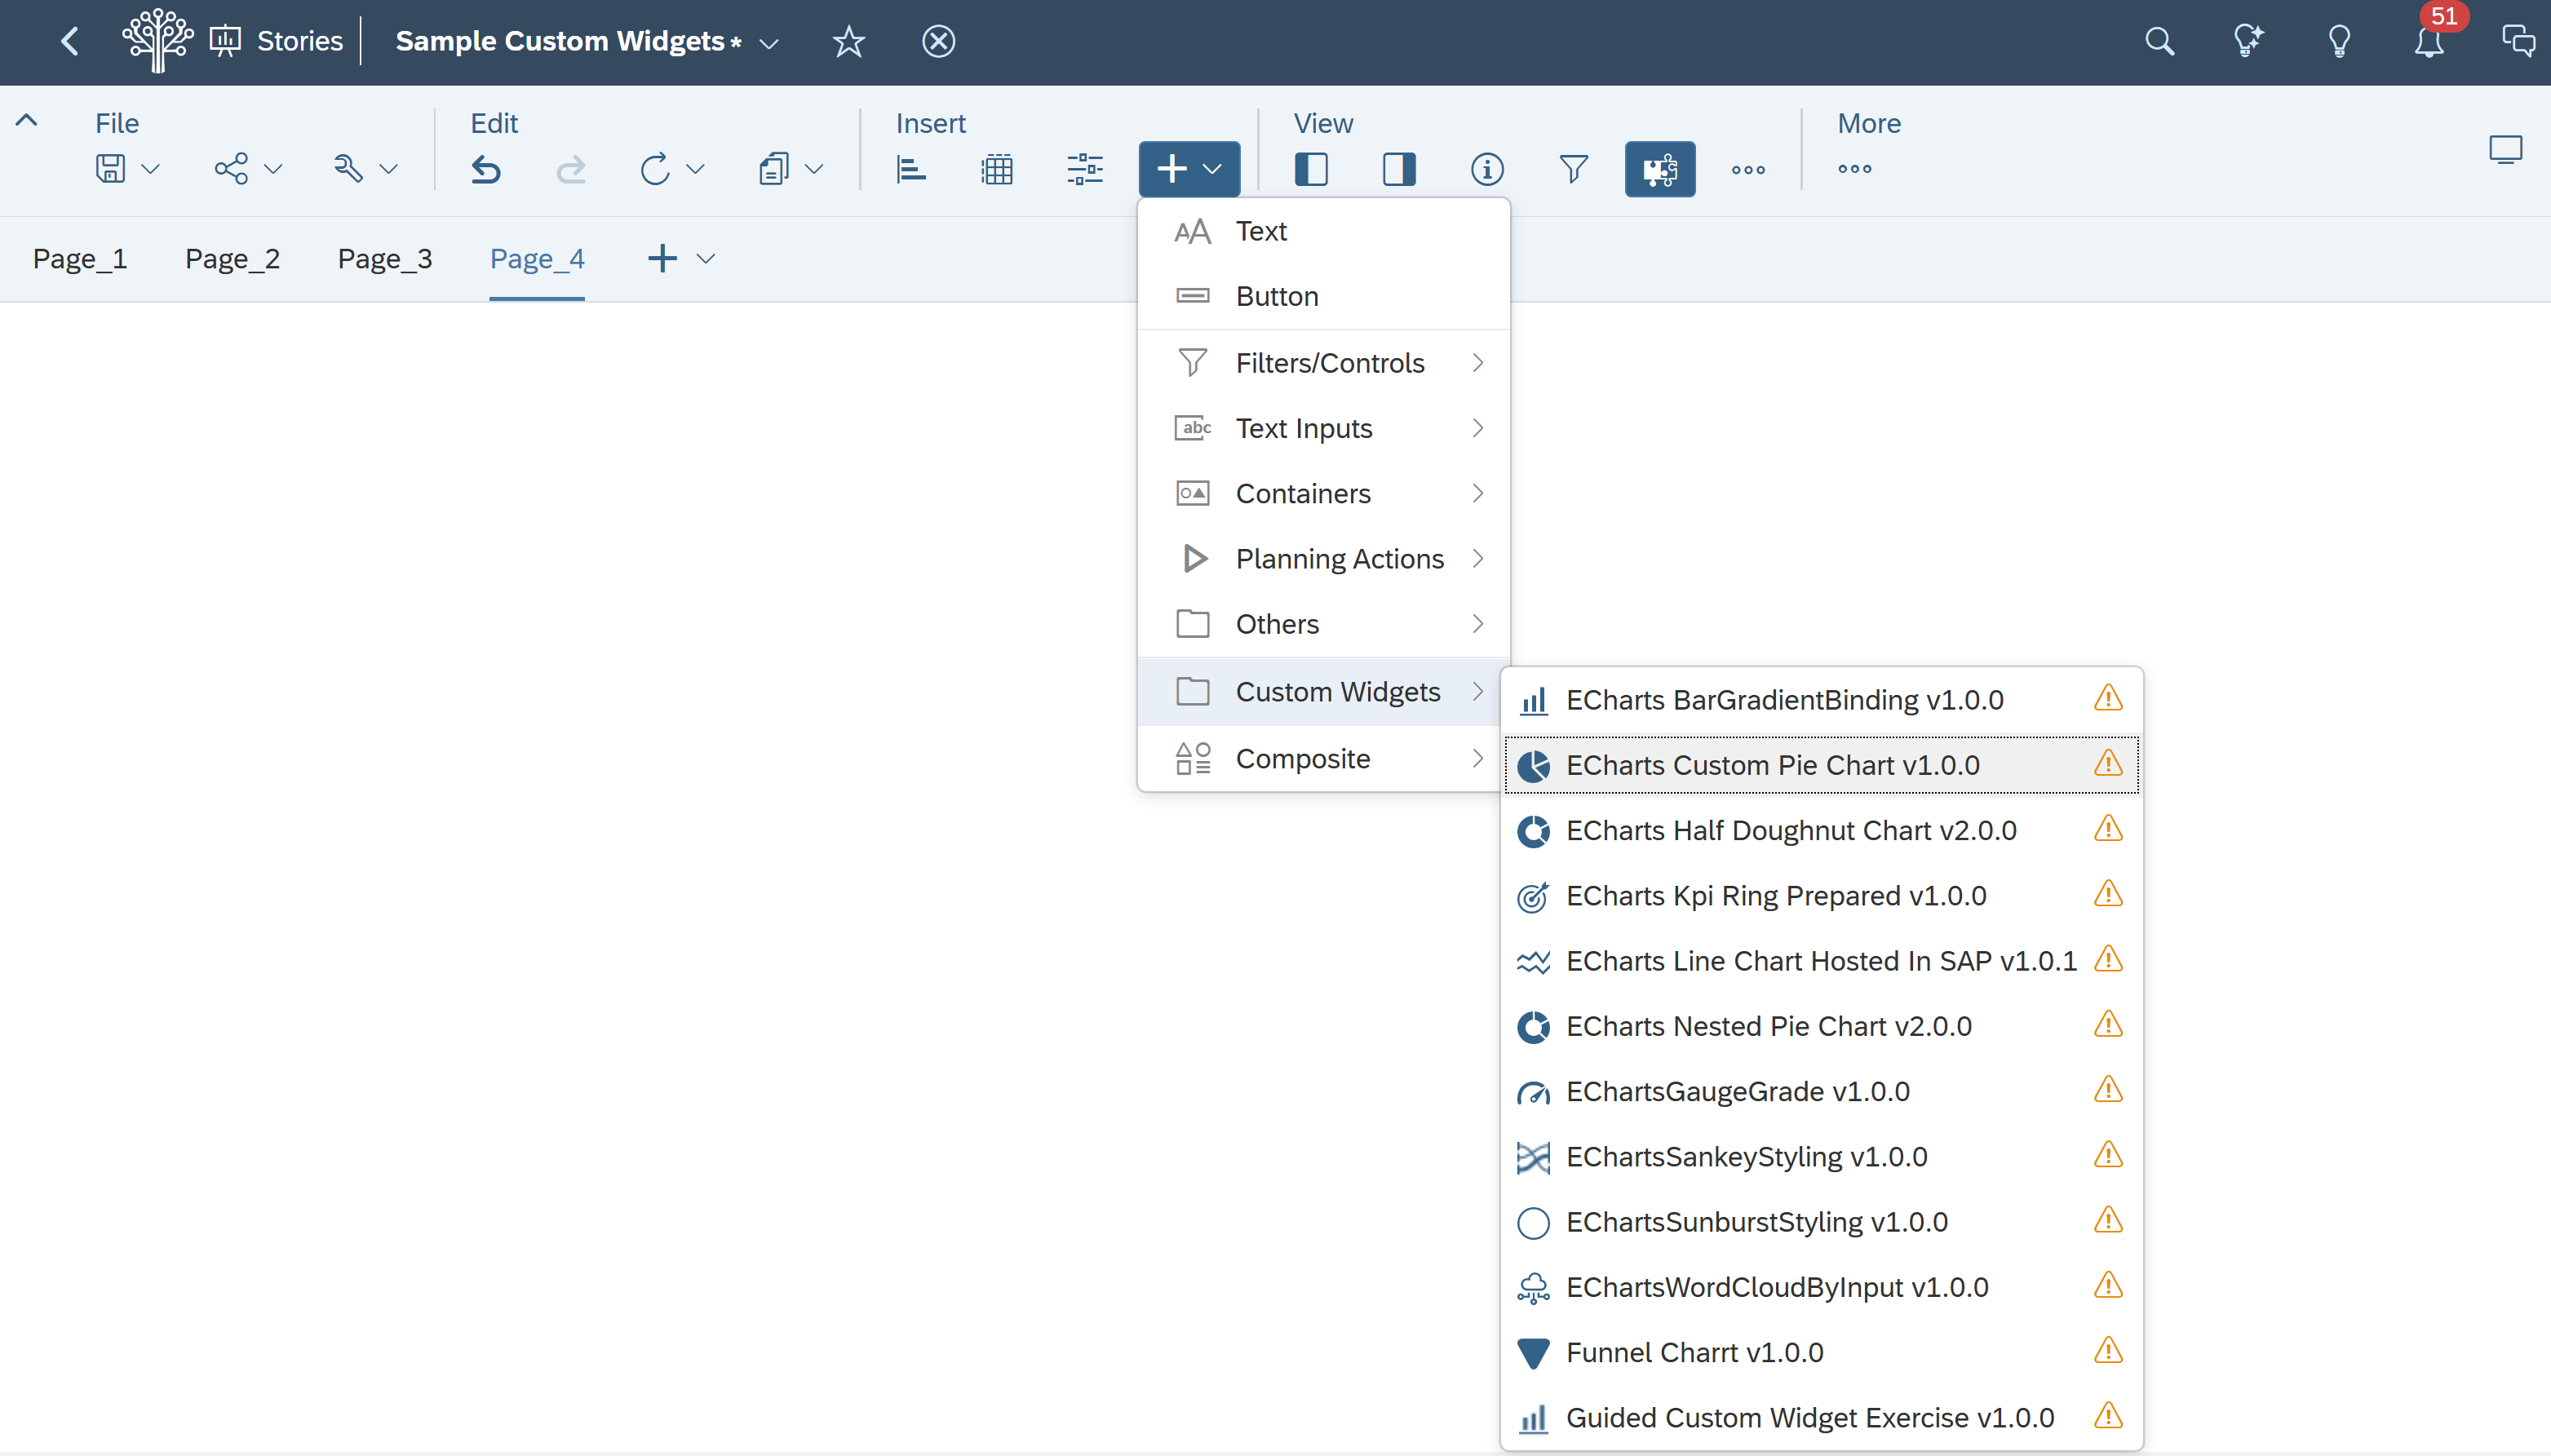
Task: Expand the Planning Actions submenu
Action: 1323,558
